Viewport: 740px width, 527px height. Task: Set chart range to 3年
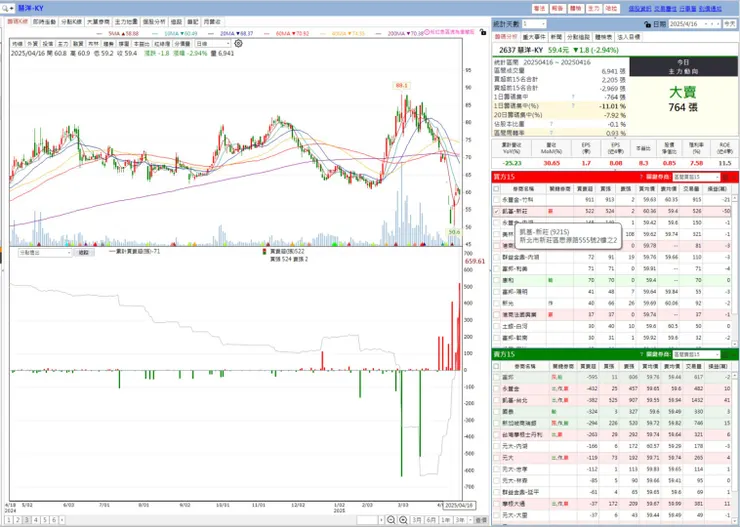click(459, 520)
